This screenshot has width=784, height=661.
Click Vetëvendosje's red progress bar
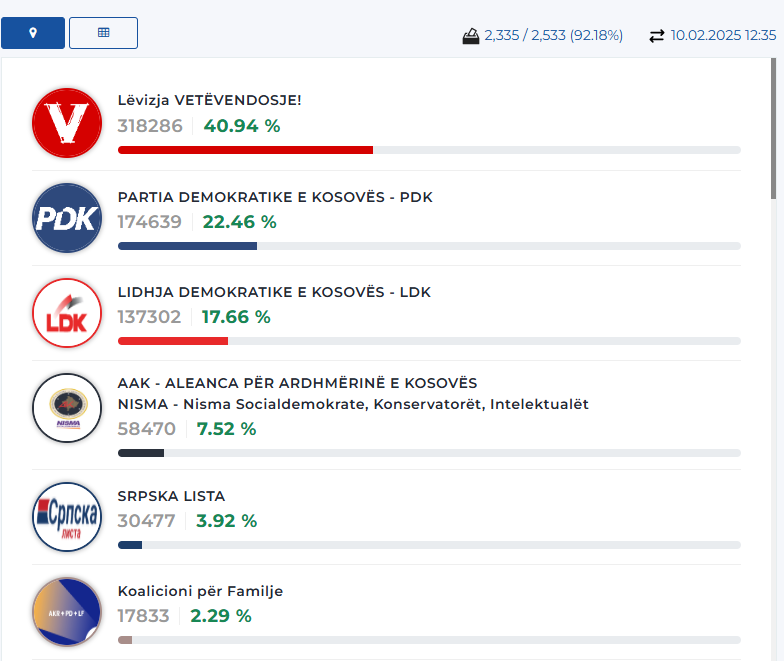[x=245, y=150]
